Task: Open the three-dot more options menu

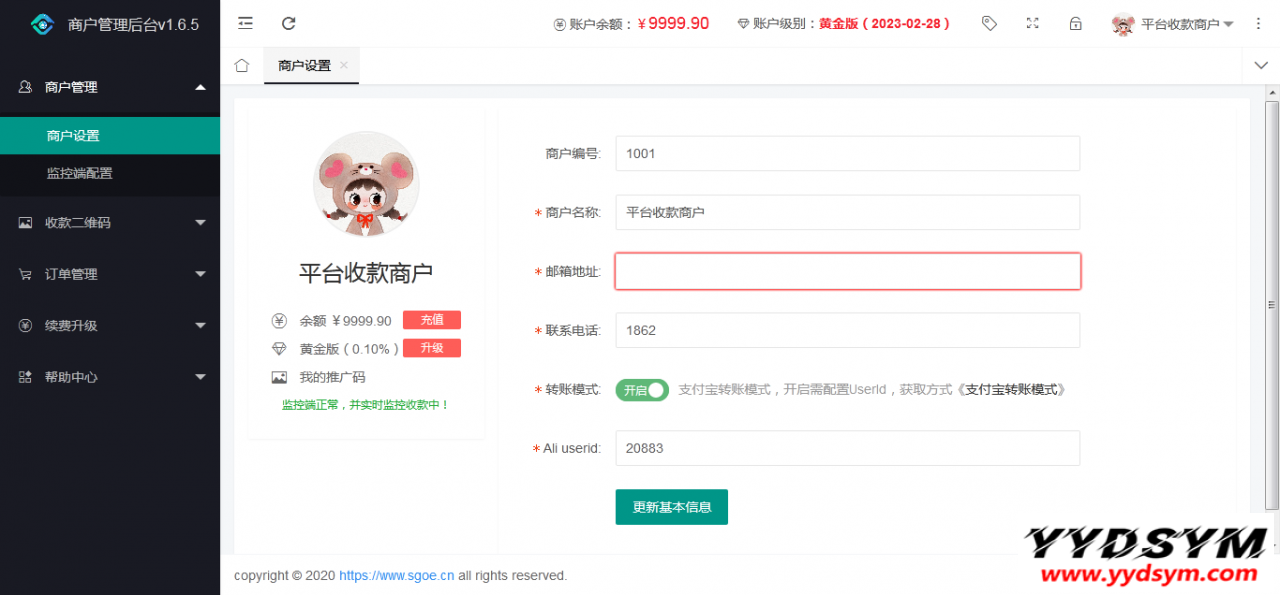Action: (1258, 23)
